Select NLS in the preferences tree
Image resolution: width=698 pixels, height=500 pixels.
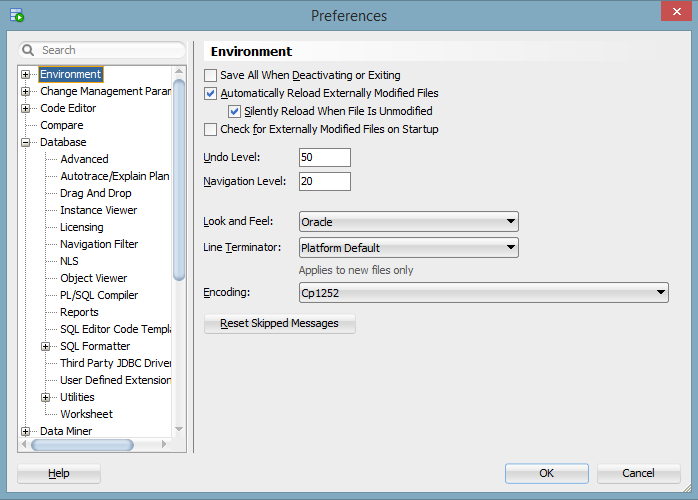point(69,261)
